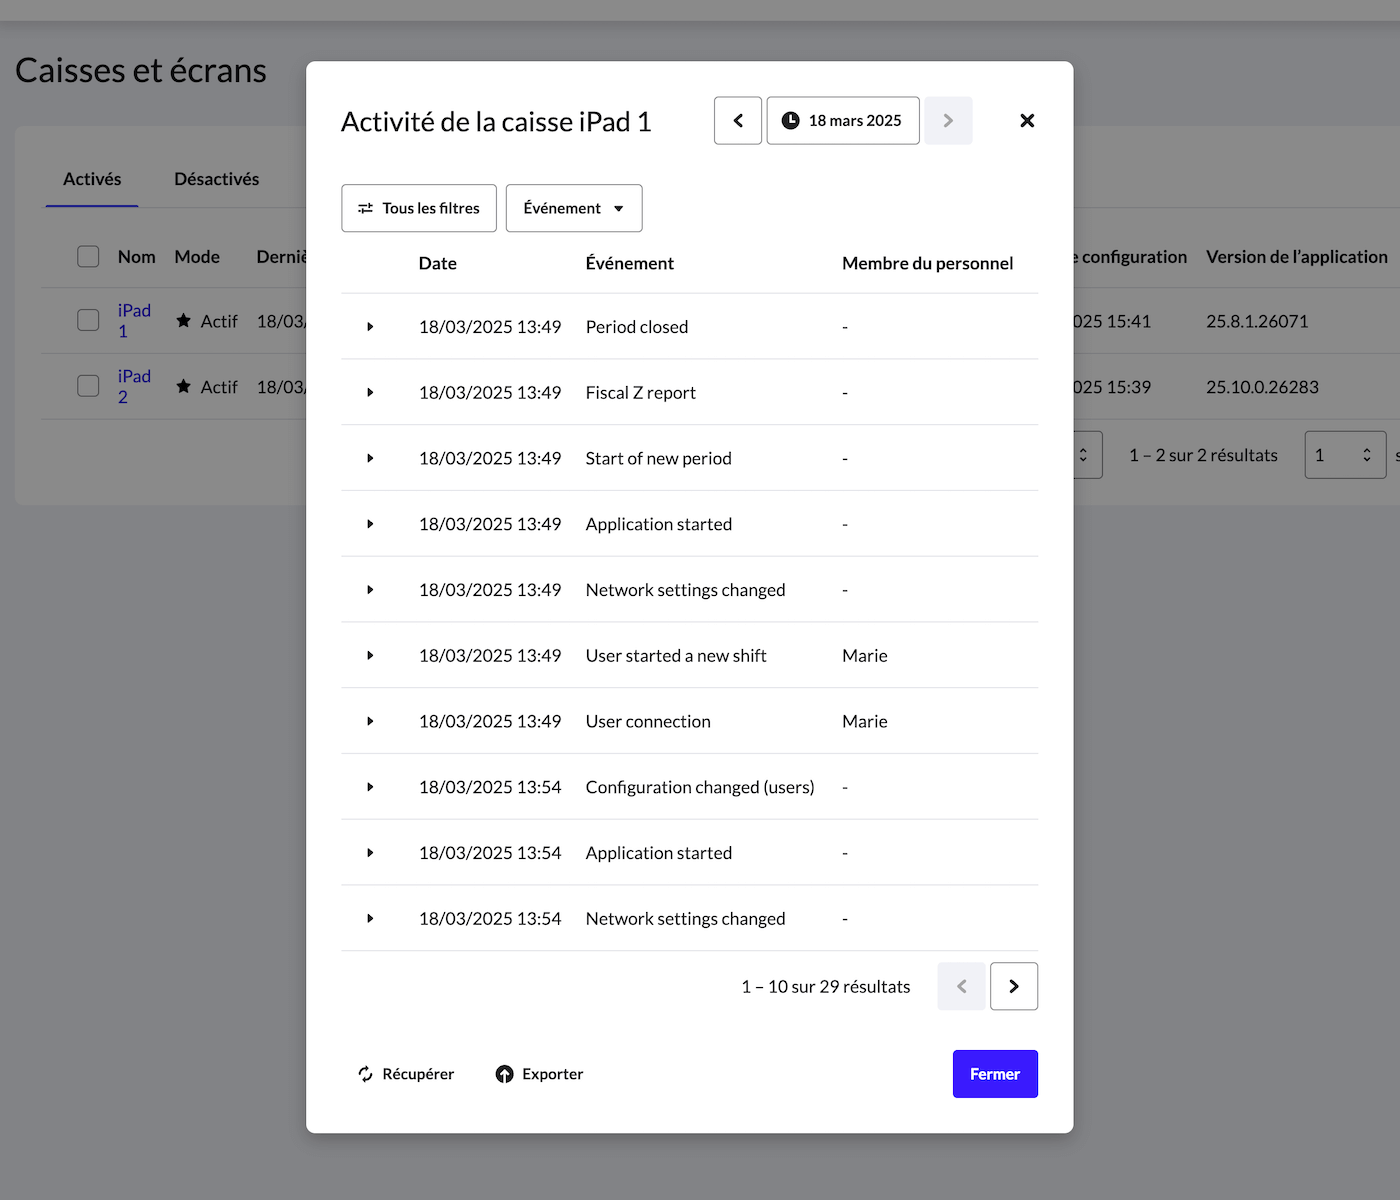Sort by Nom column header
The image size is (1400, 1200).
[x=136, y=257]
